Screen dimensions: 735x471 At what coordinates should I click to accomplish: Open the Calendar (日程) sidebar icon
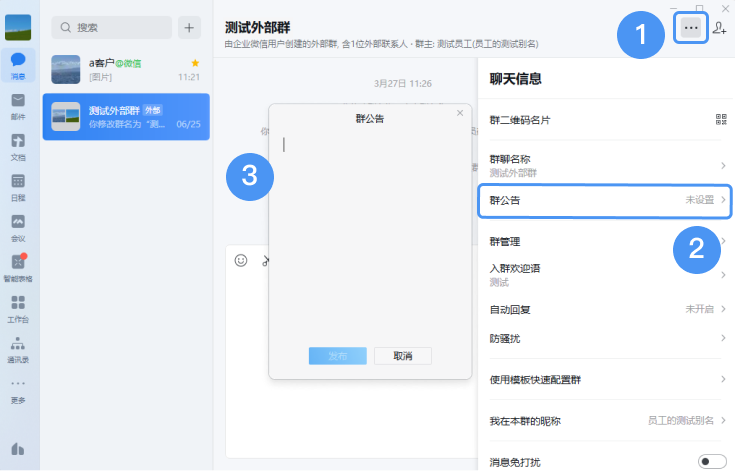(18, 187)
